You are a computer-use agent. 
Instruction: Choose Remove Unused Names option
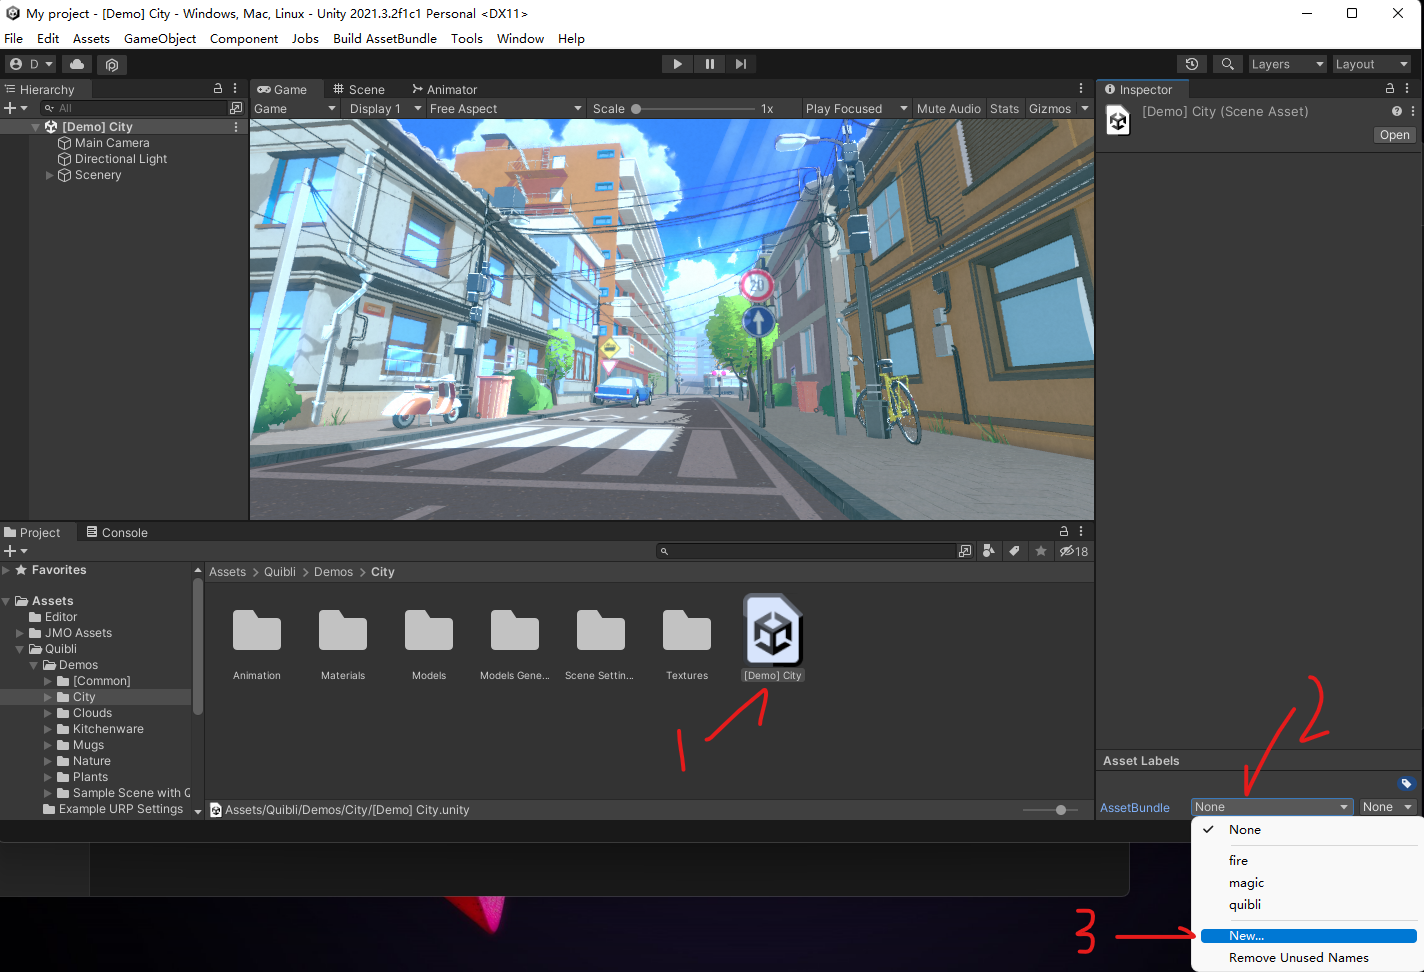[x=1298, y=958]
